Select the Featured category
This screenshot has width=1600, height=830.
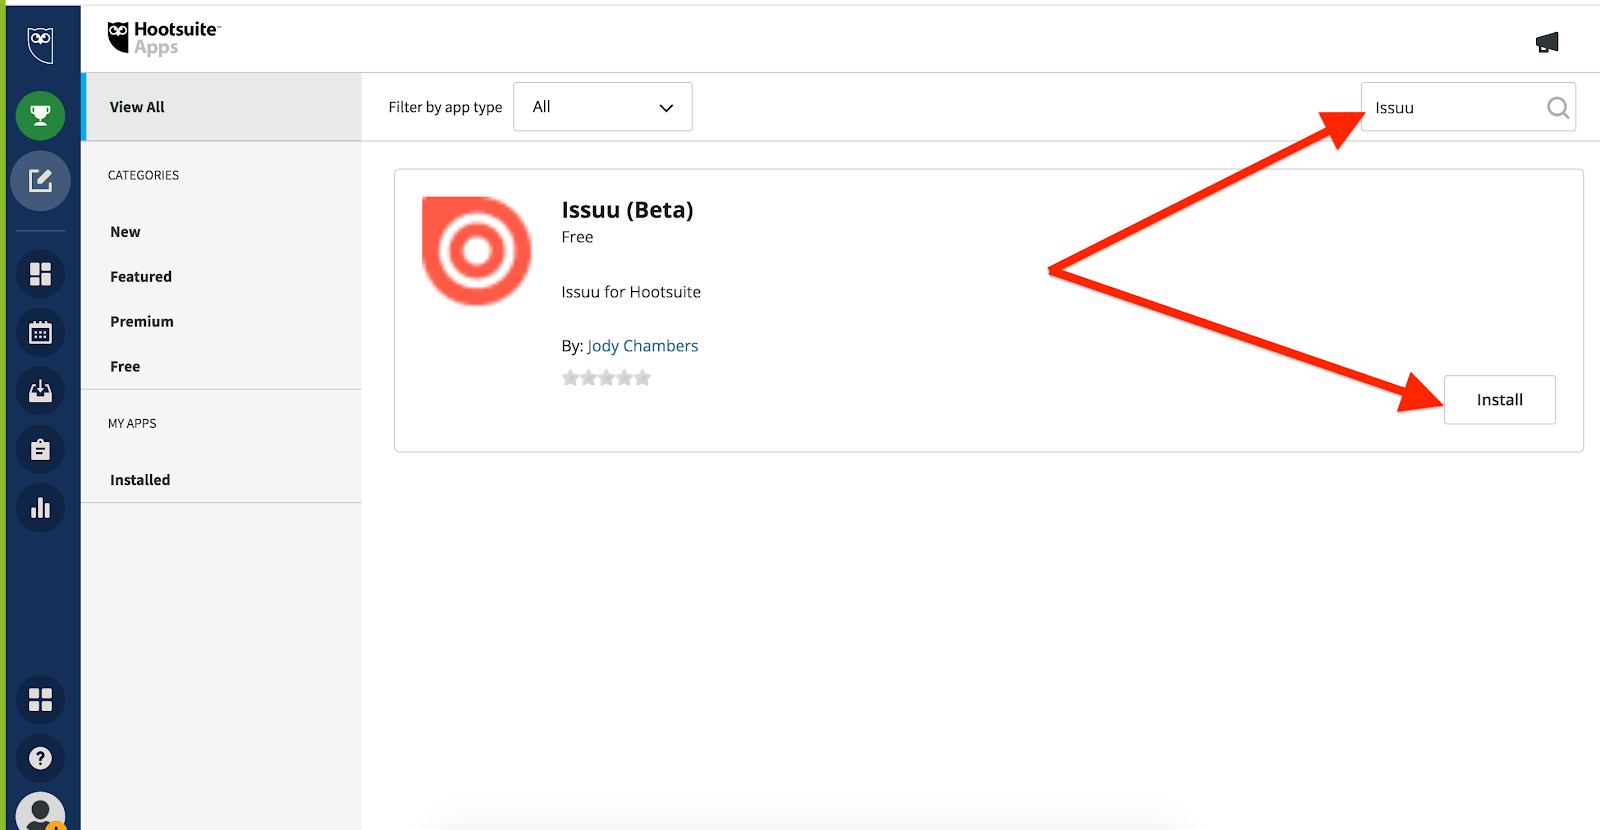pos(141,277)
